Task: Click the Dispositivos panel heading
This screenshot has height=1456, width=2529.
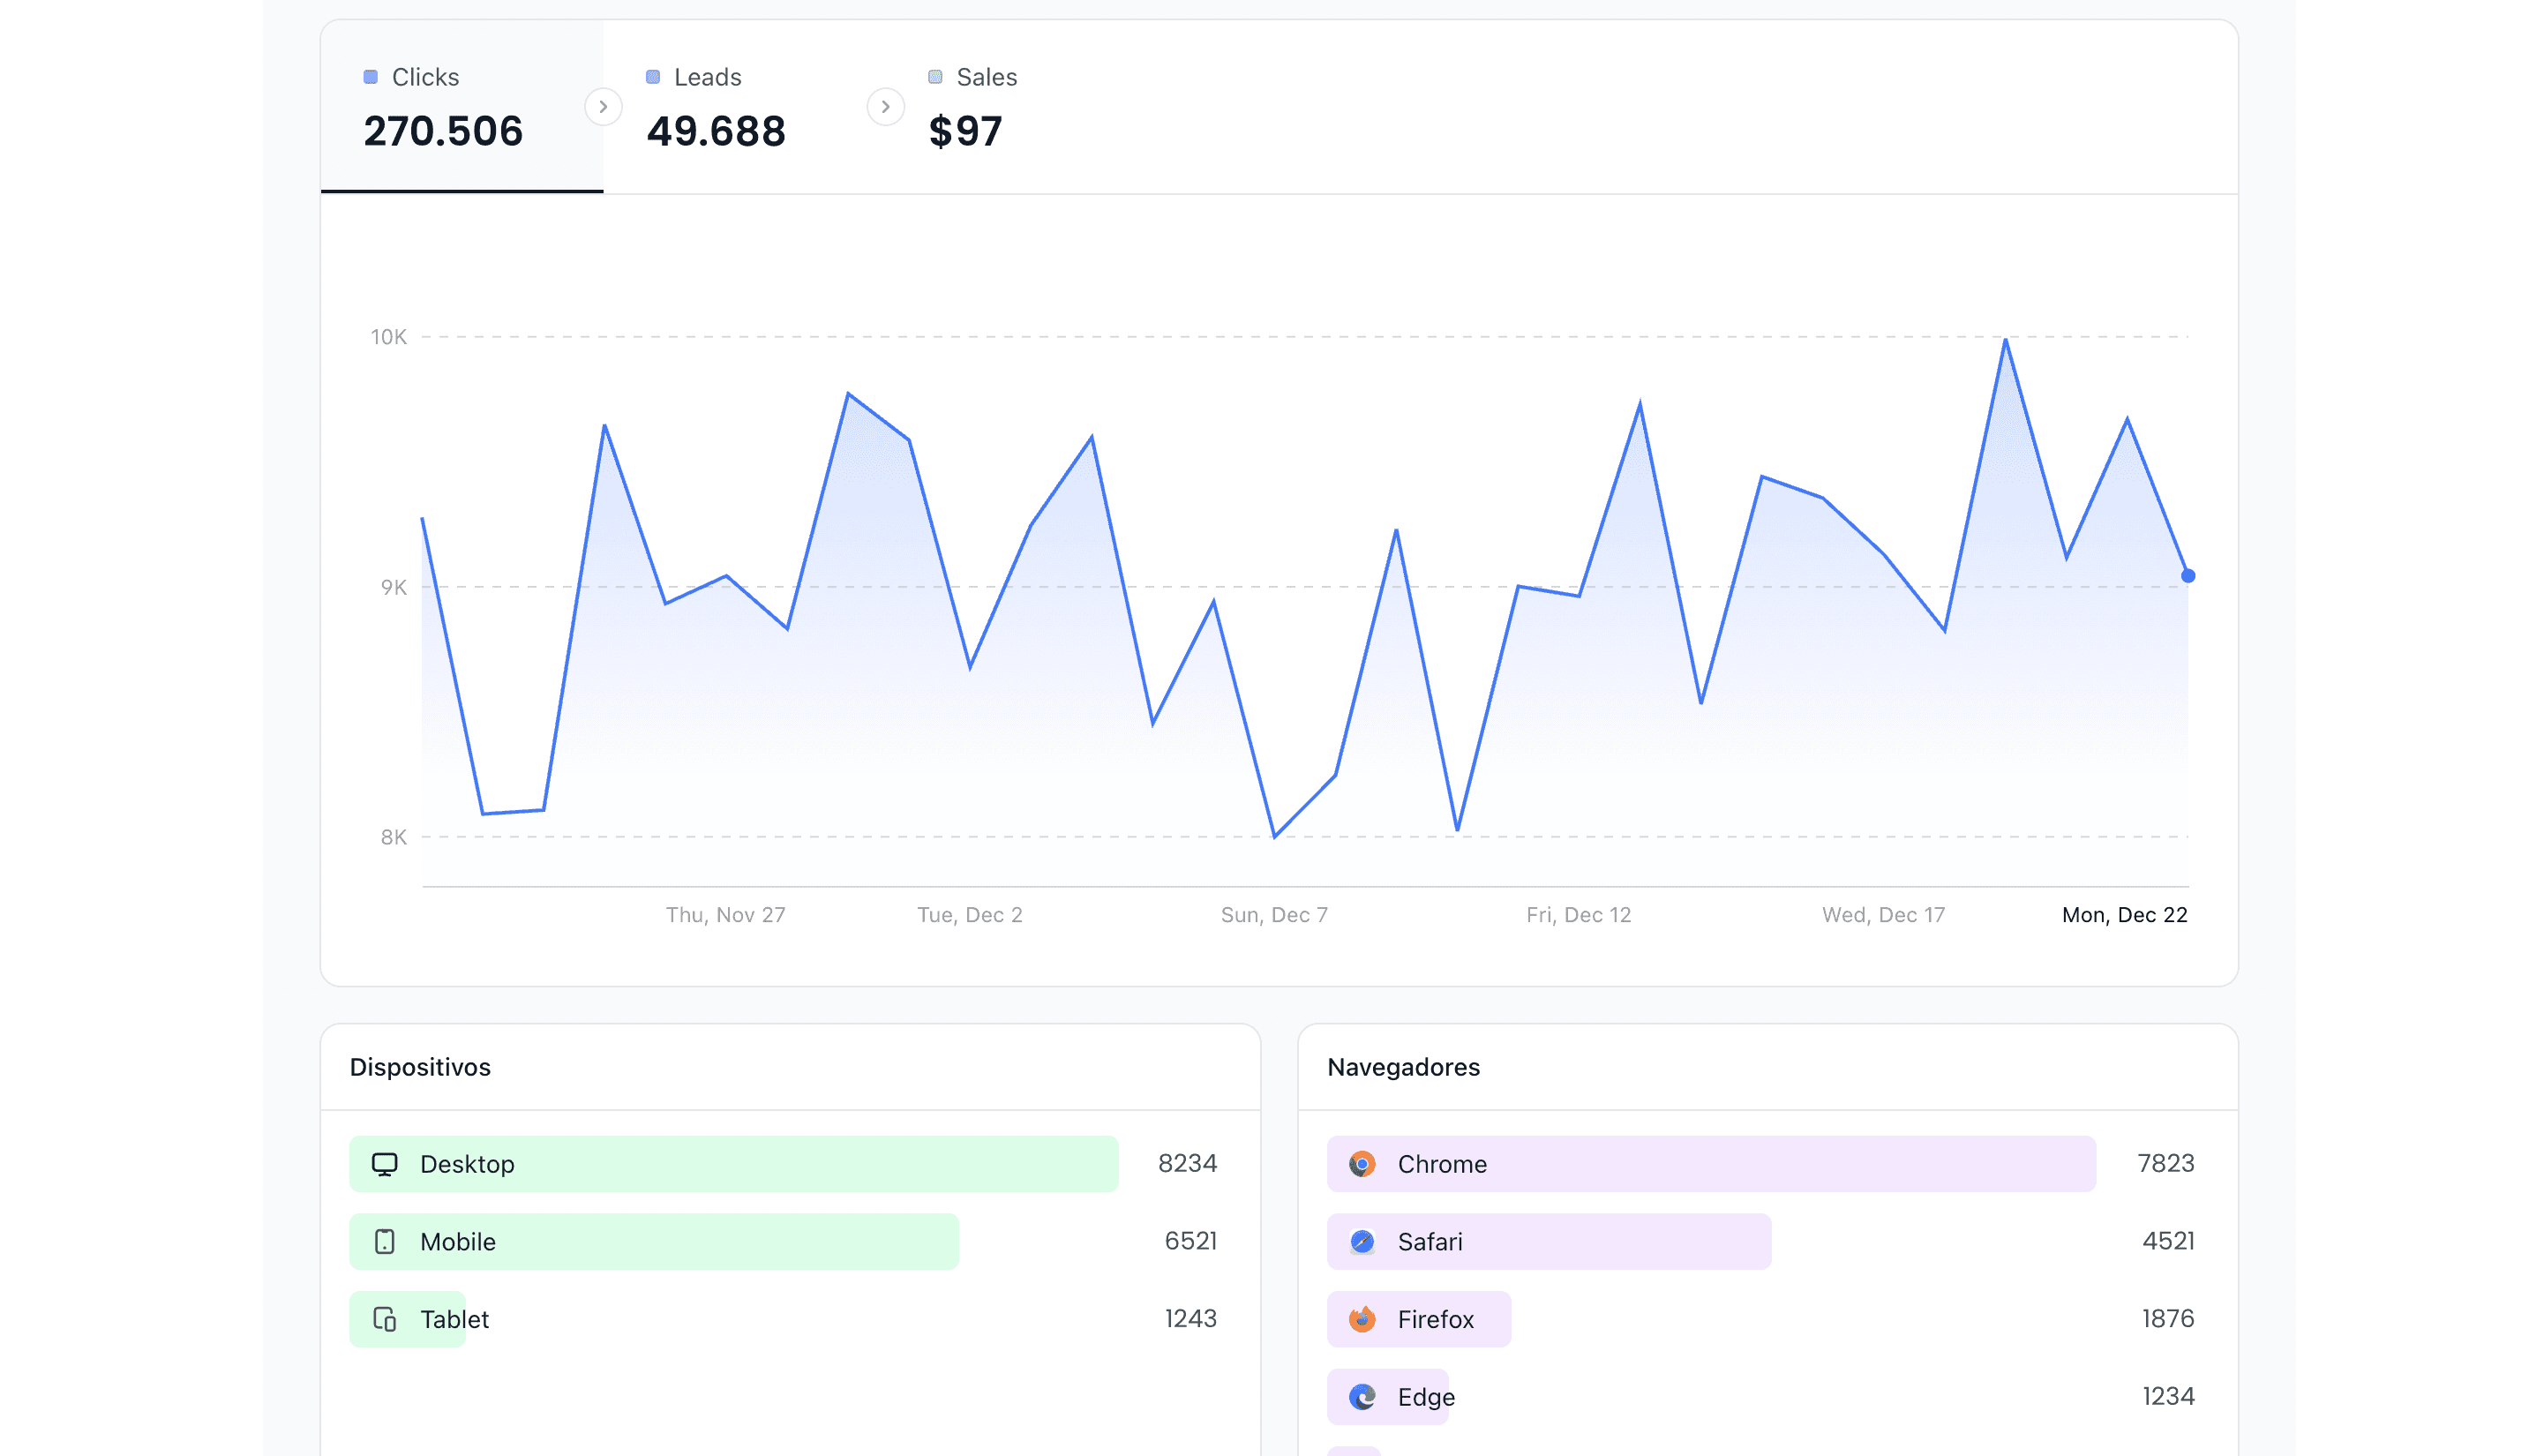Action: tap(420, 1067)
